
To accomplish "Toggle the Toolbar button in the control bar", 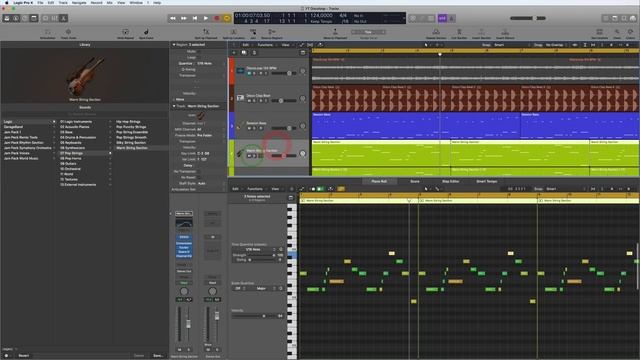I will (34, 18).
